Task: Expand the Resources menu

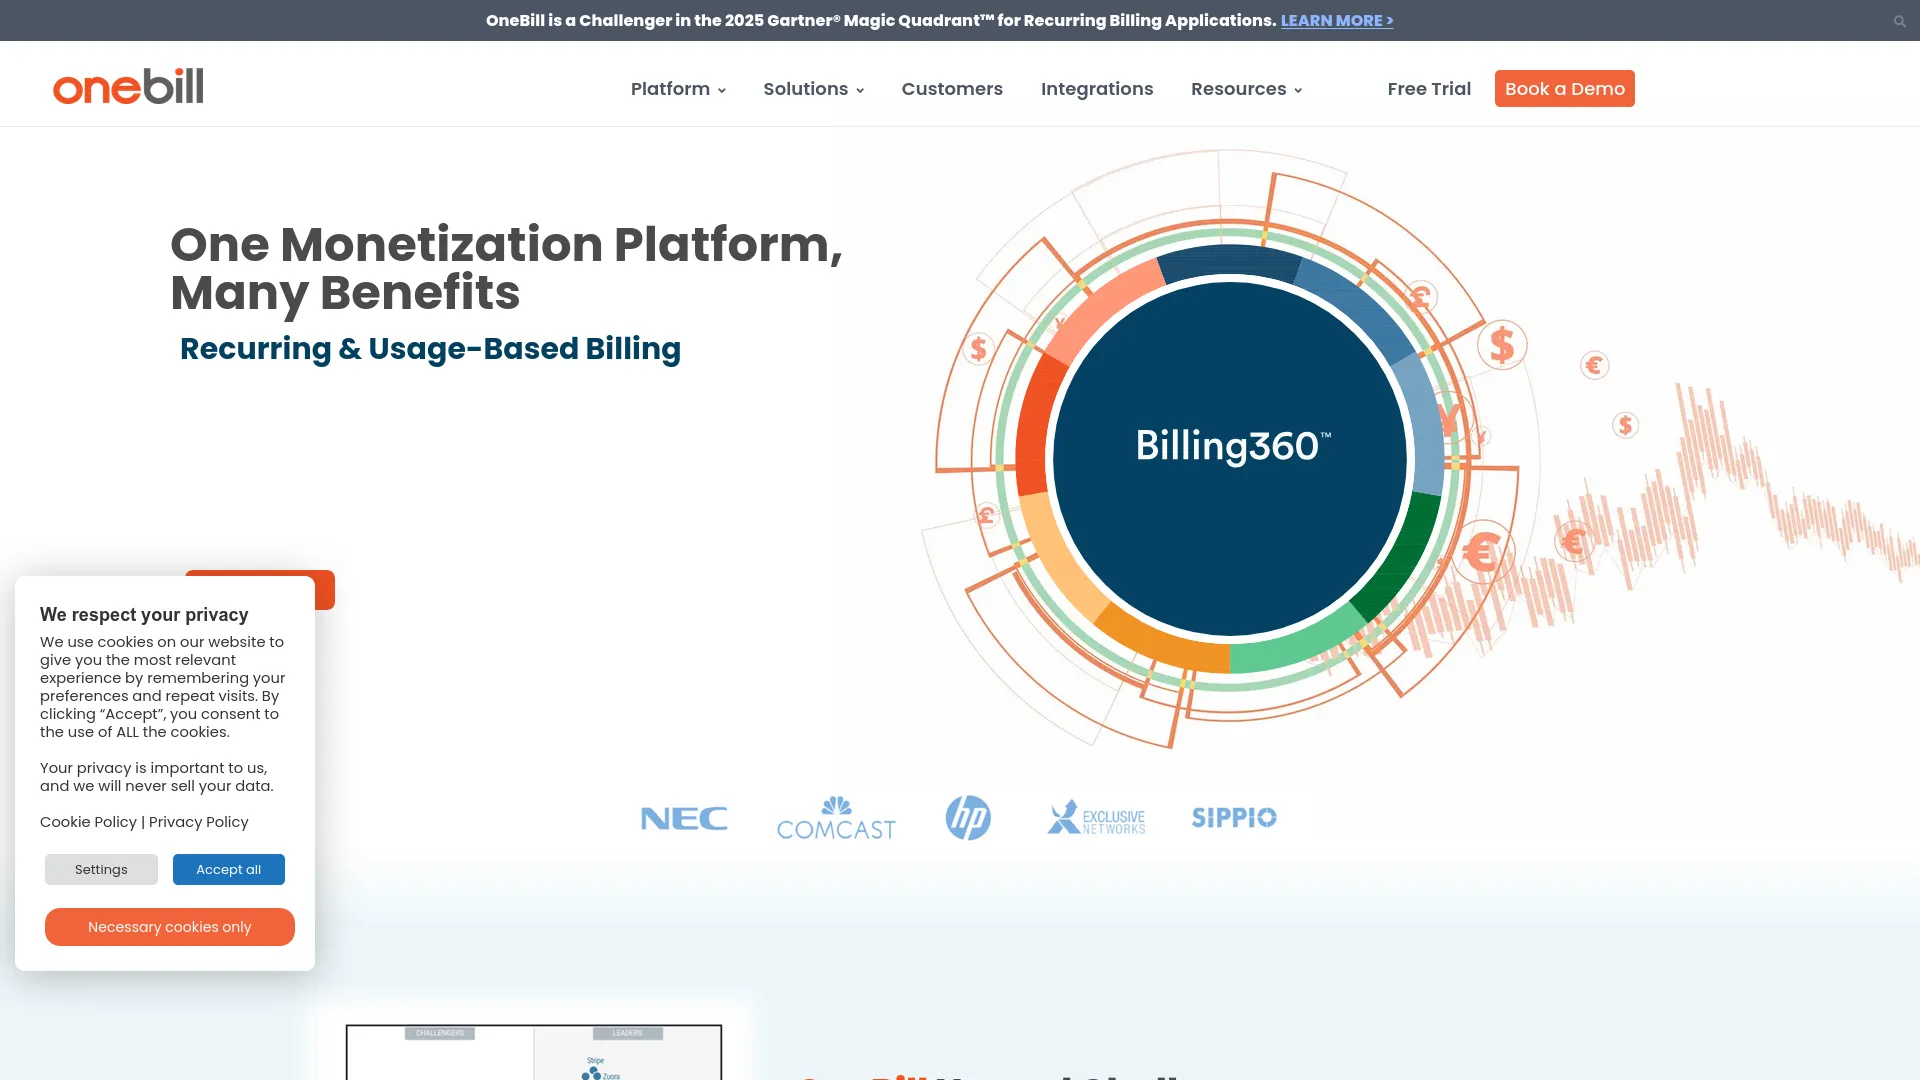Action: 1246,89
